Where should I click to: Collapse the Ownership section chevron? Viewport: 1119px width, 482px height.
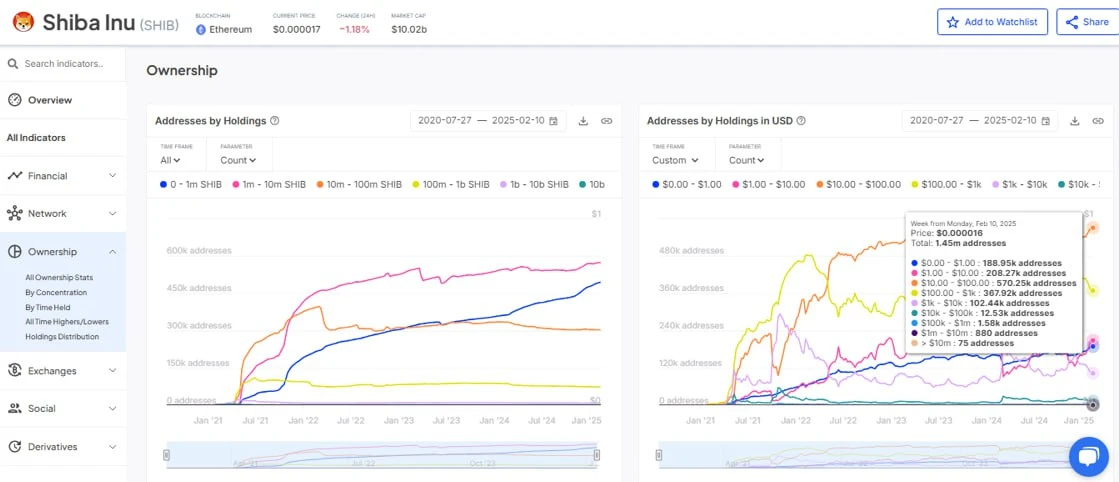(113, 251)
